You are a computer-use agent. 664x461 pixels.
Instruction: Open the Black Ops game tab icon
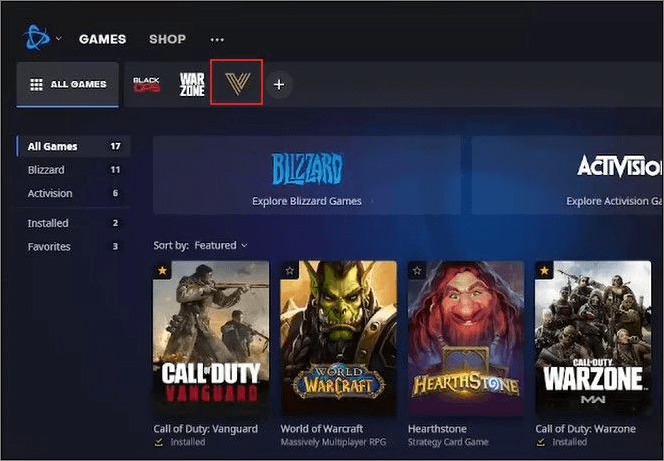(x=147, y=85)
